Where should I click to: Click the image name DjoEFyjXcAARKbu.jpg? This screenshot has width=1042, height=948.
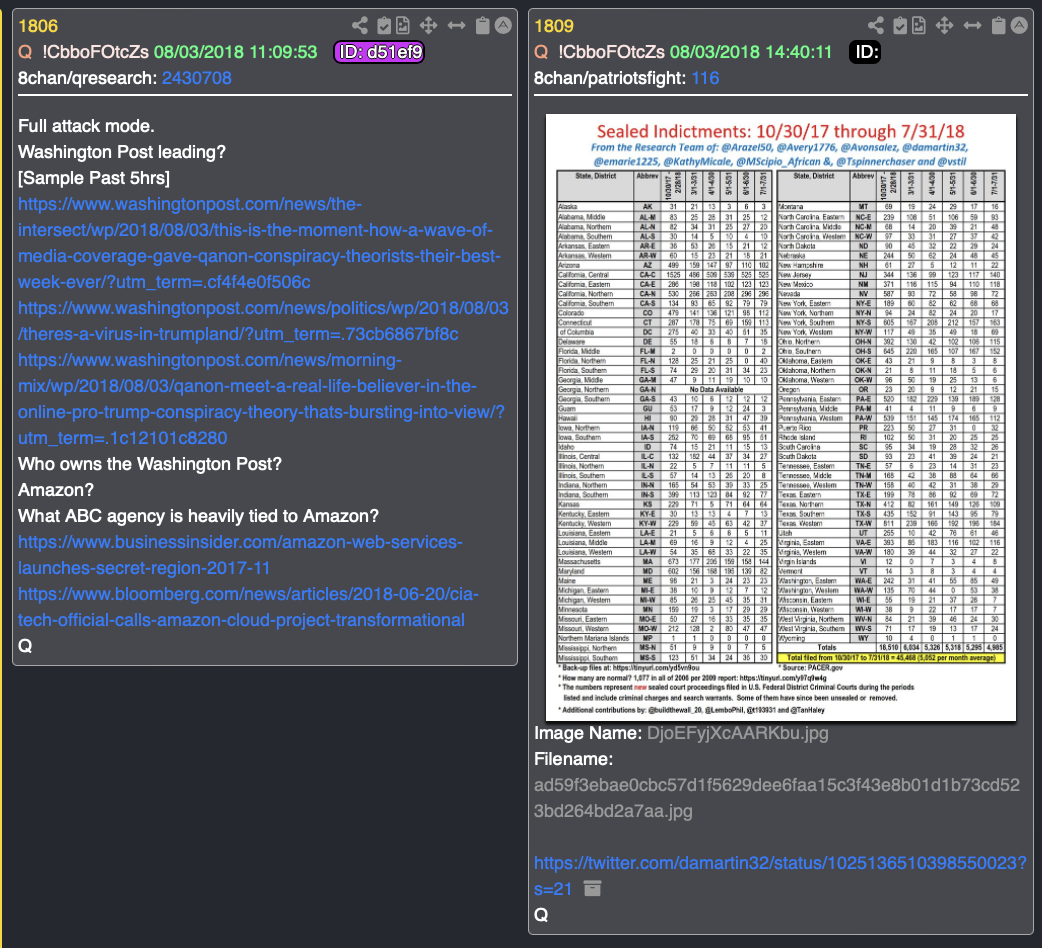click(737, 733)
